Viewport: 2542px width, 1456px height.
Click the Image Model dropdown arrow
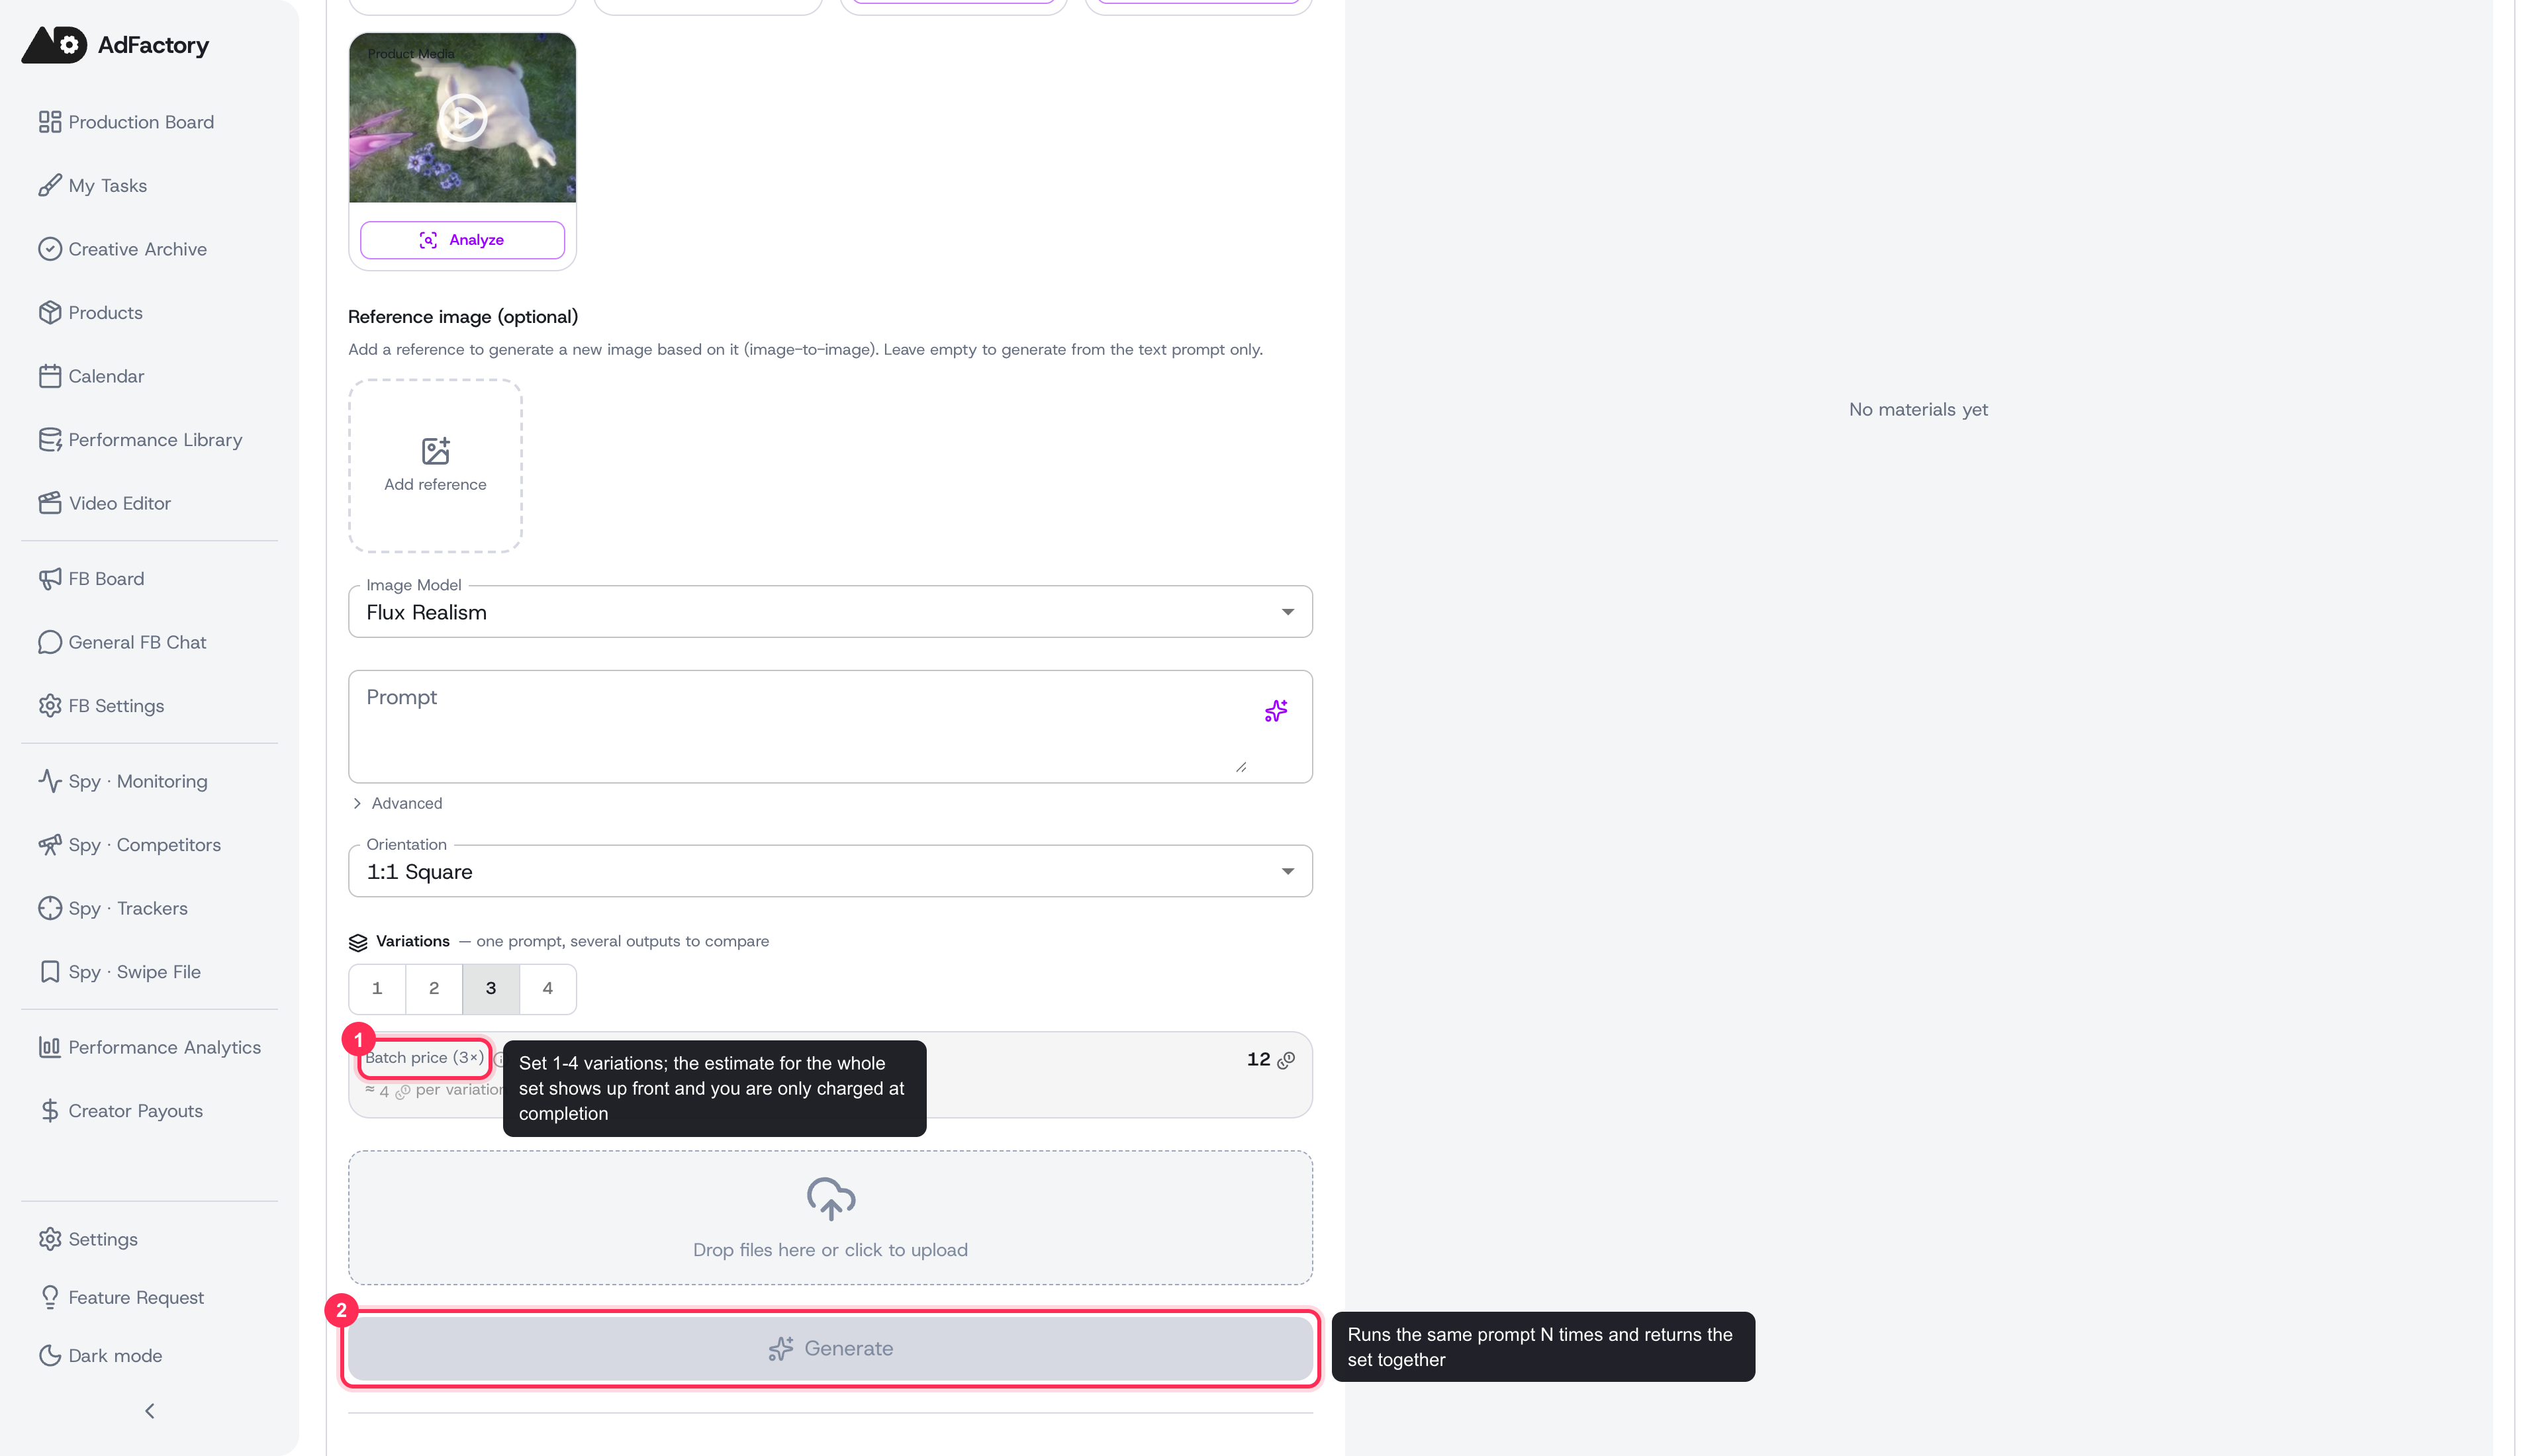1288,612
